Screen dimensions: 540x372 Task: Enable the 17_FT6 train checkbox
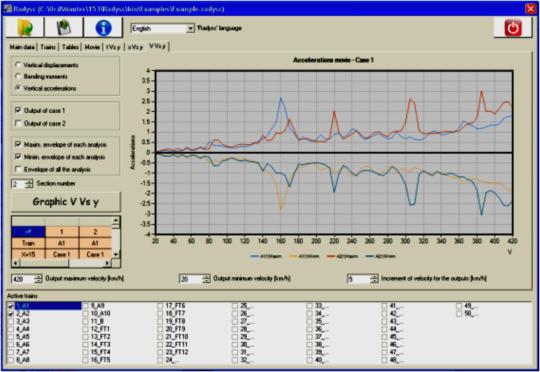coord(160,306)
